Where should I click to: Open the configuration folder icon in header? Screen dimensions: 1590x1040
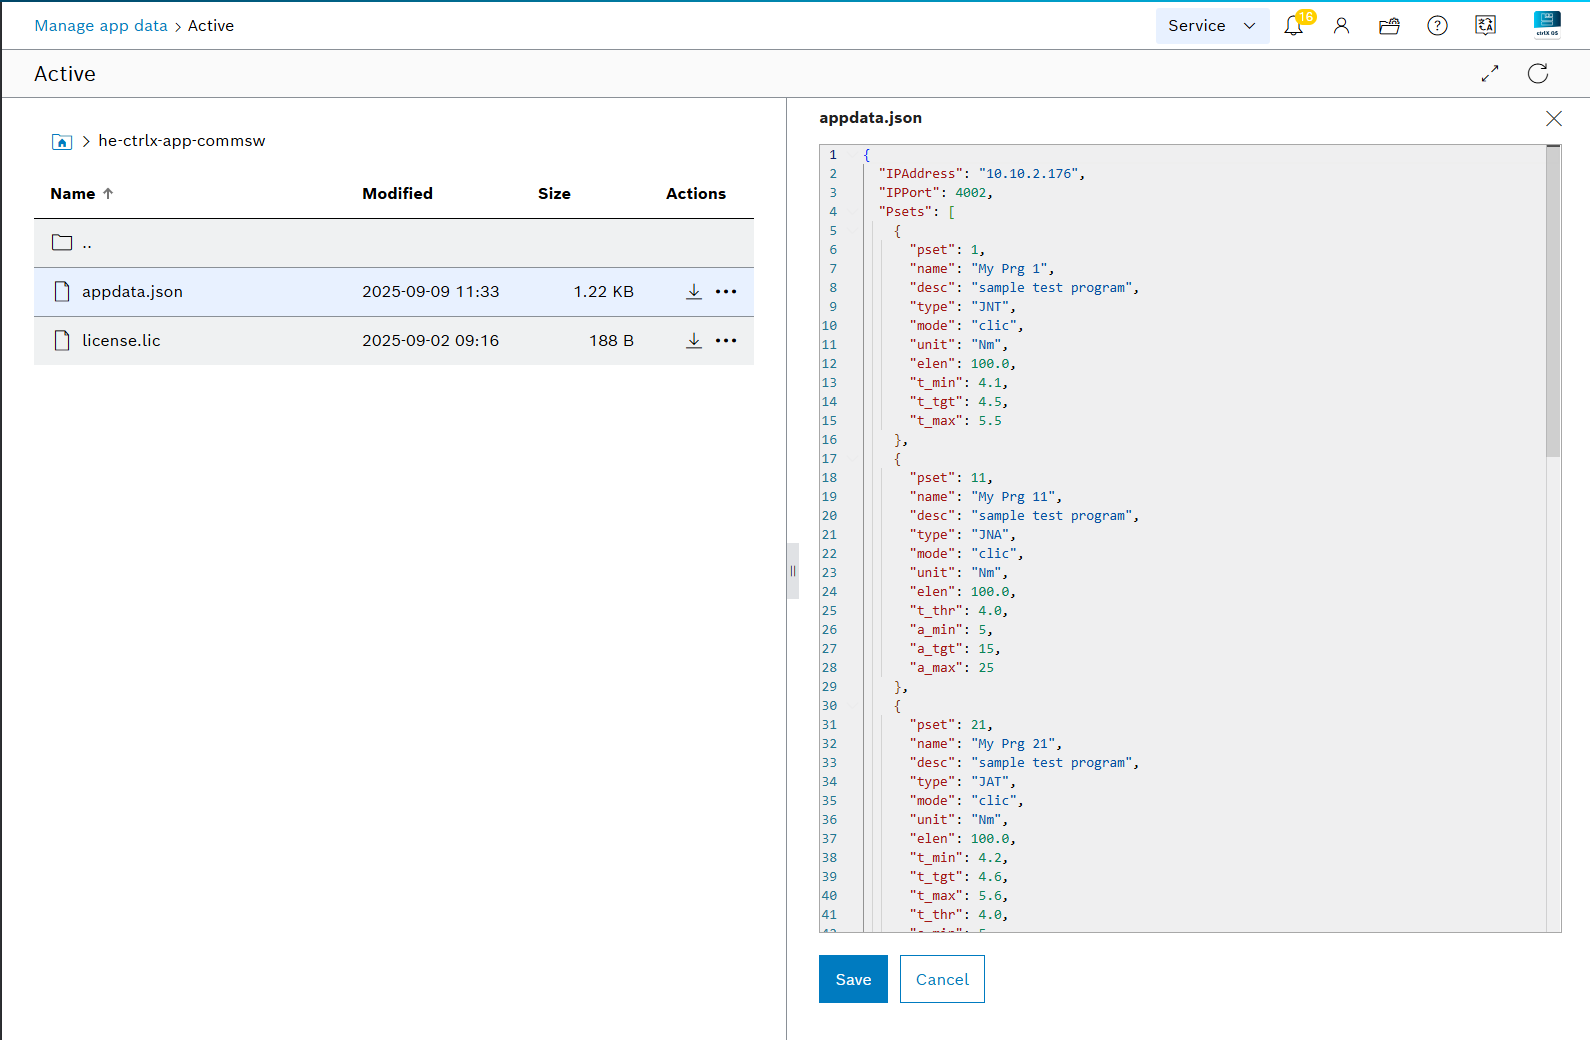[1389, 26]
